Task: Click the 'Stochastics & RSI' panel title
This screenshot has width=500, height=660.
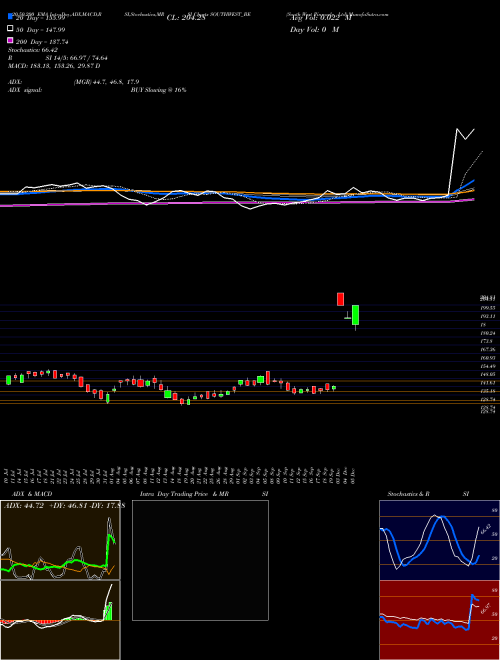Action: point(428,494)
